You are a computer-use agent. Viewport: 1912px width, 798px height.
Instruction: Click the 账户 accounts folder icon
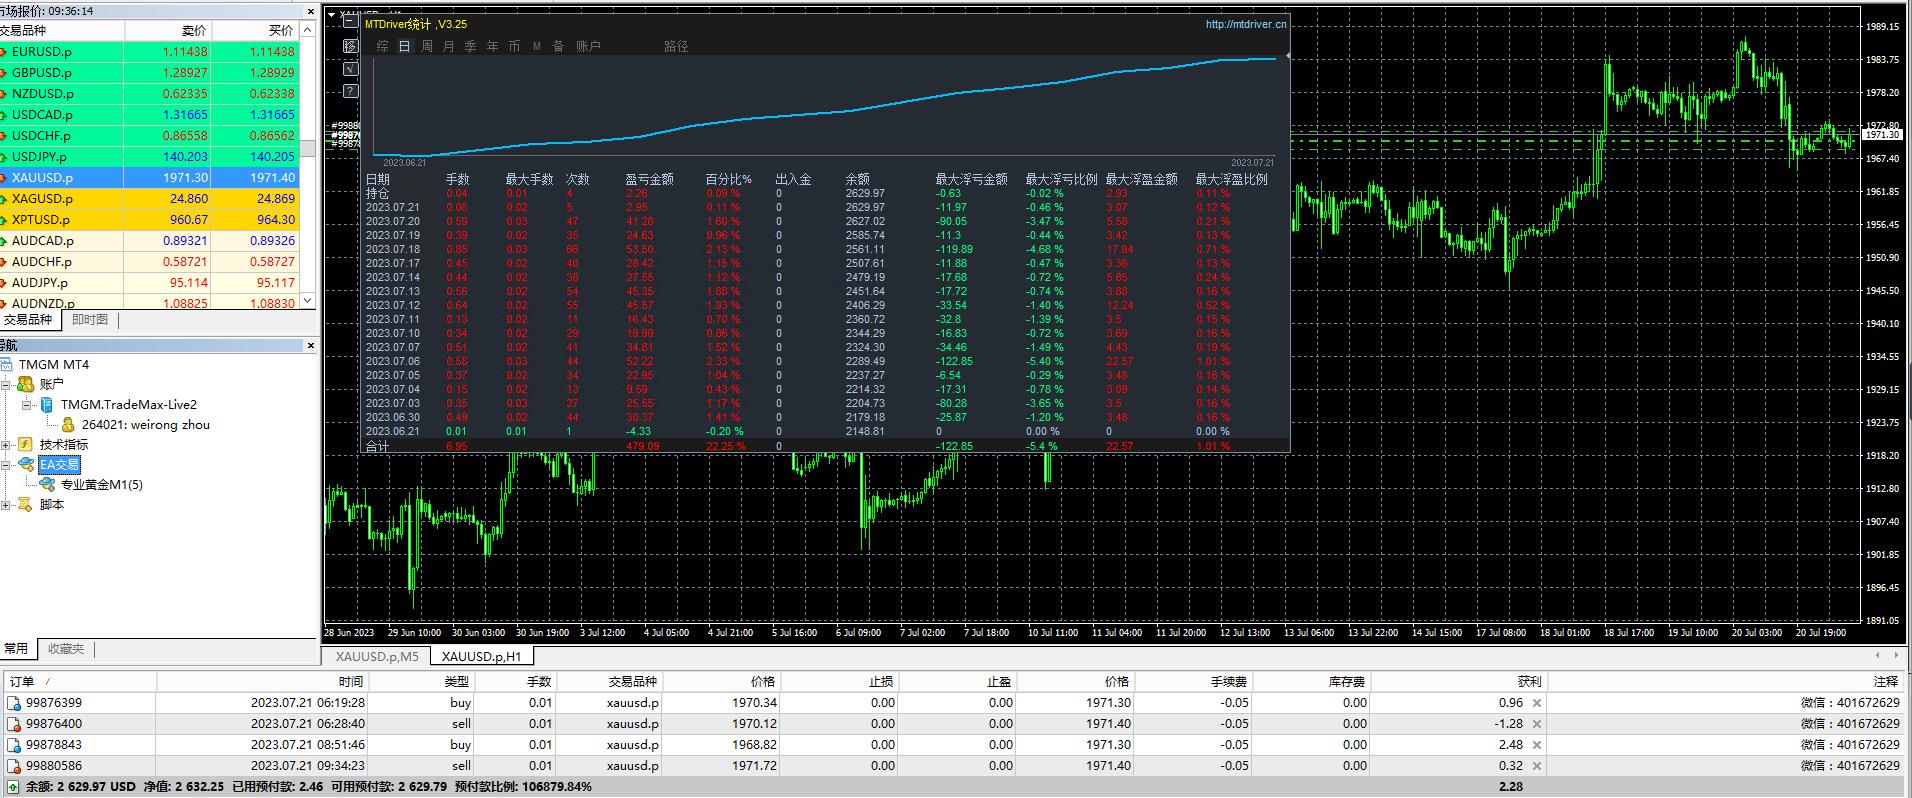click(26, 385)
